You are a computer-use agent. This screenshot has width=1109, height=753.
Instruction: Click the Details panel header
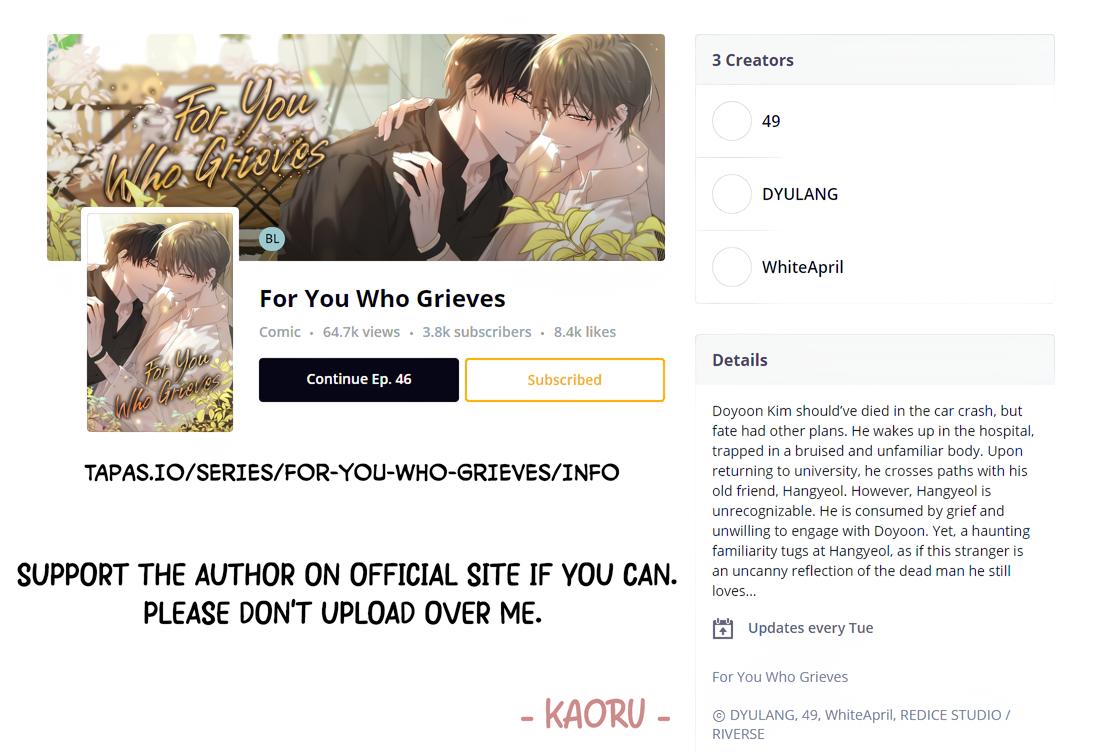[875, 360]
